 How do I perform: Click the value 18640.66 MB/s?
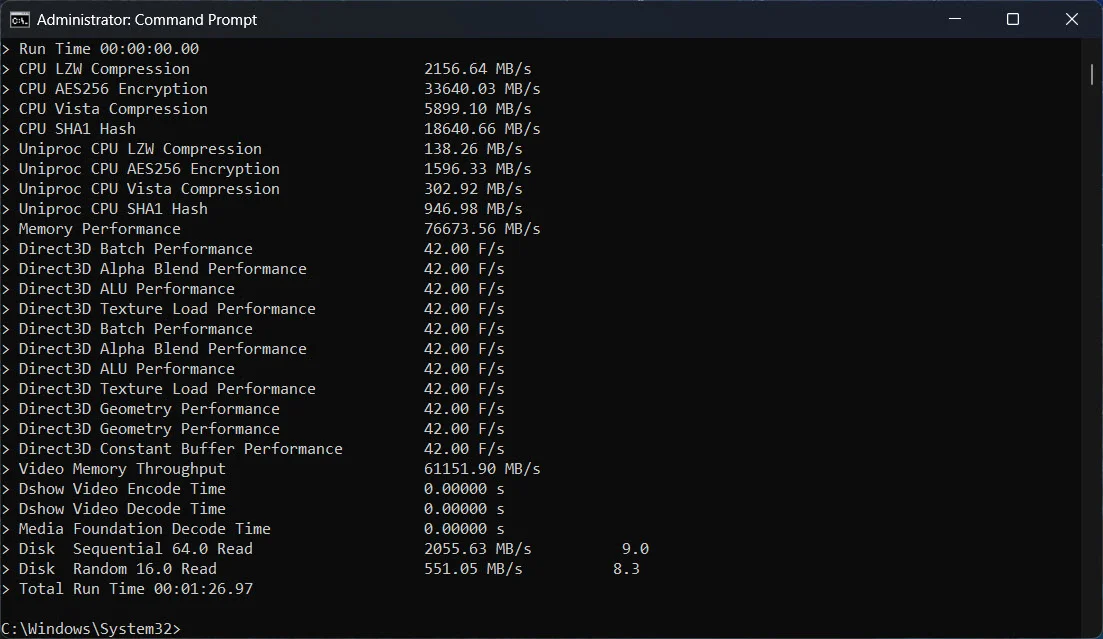[482, 129]
